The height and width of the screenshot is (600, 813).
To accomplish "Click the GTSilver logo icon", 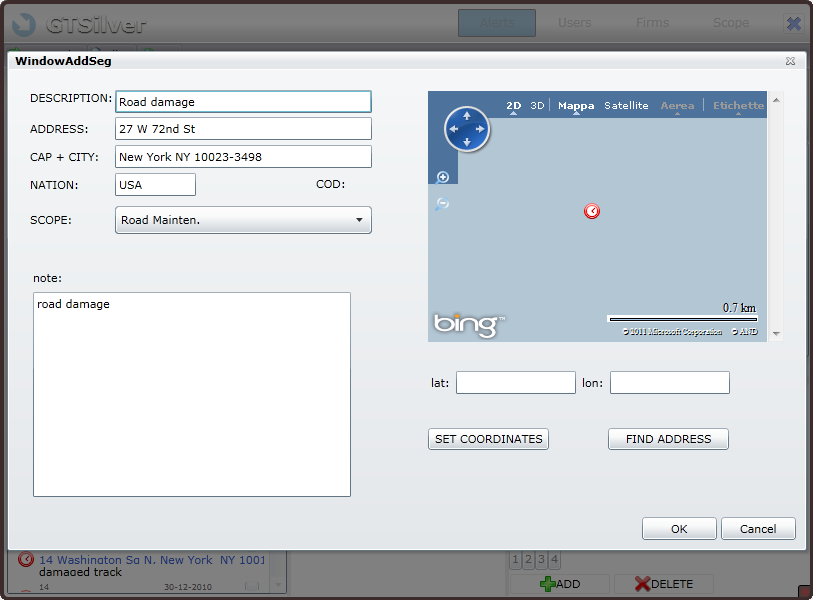I will (24, 24).
